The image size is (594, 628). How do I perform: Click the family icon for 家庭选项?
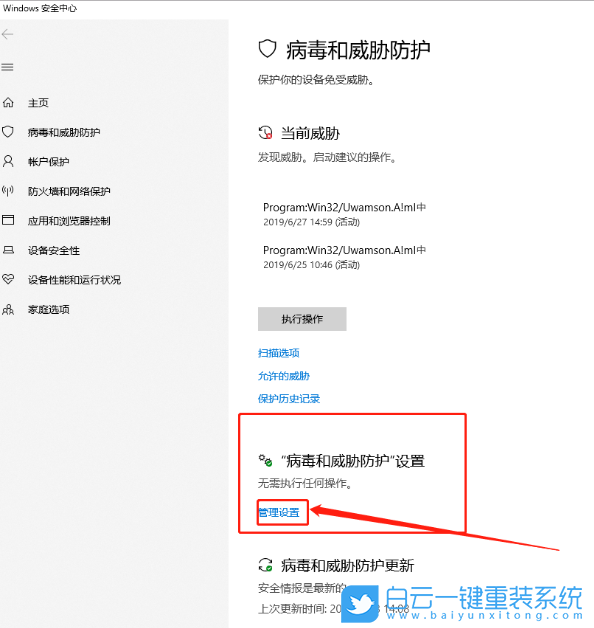coord(8,309)
